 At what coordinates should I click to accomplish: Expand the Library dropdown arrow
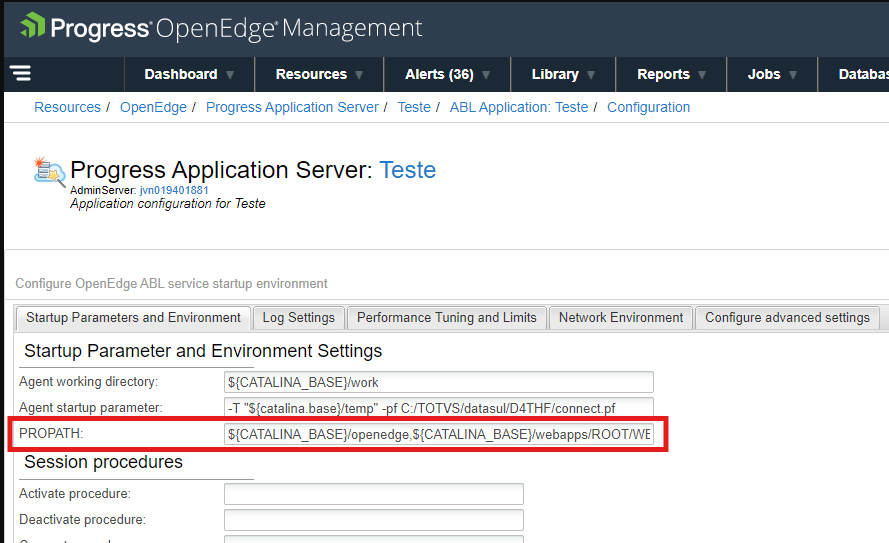click(x=591, y=75)
